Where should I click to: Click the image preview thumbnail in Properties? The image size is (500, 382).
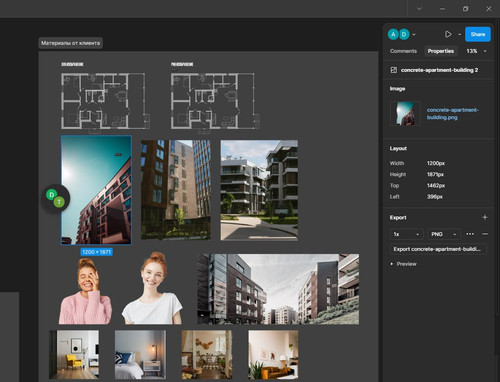coord(405,113)
